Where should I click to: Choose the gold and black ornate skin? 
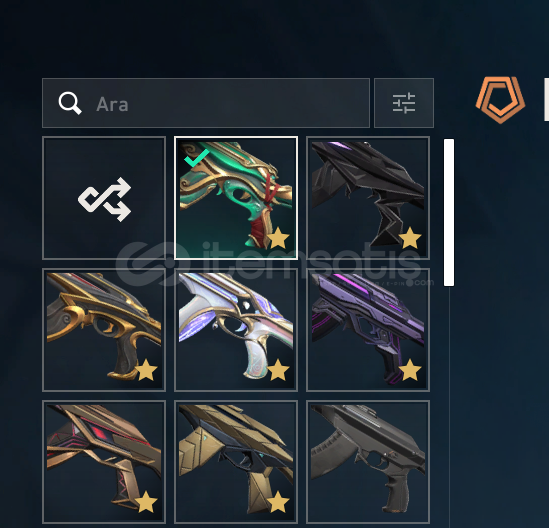coord(104,330)
